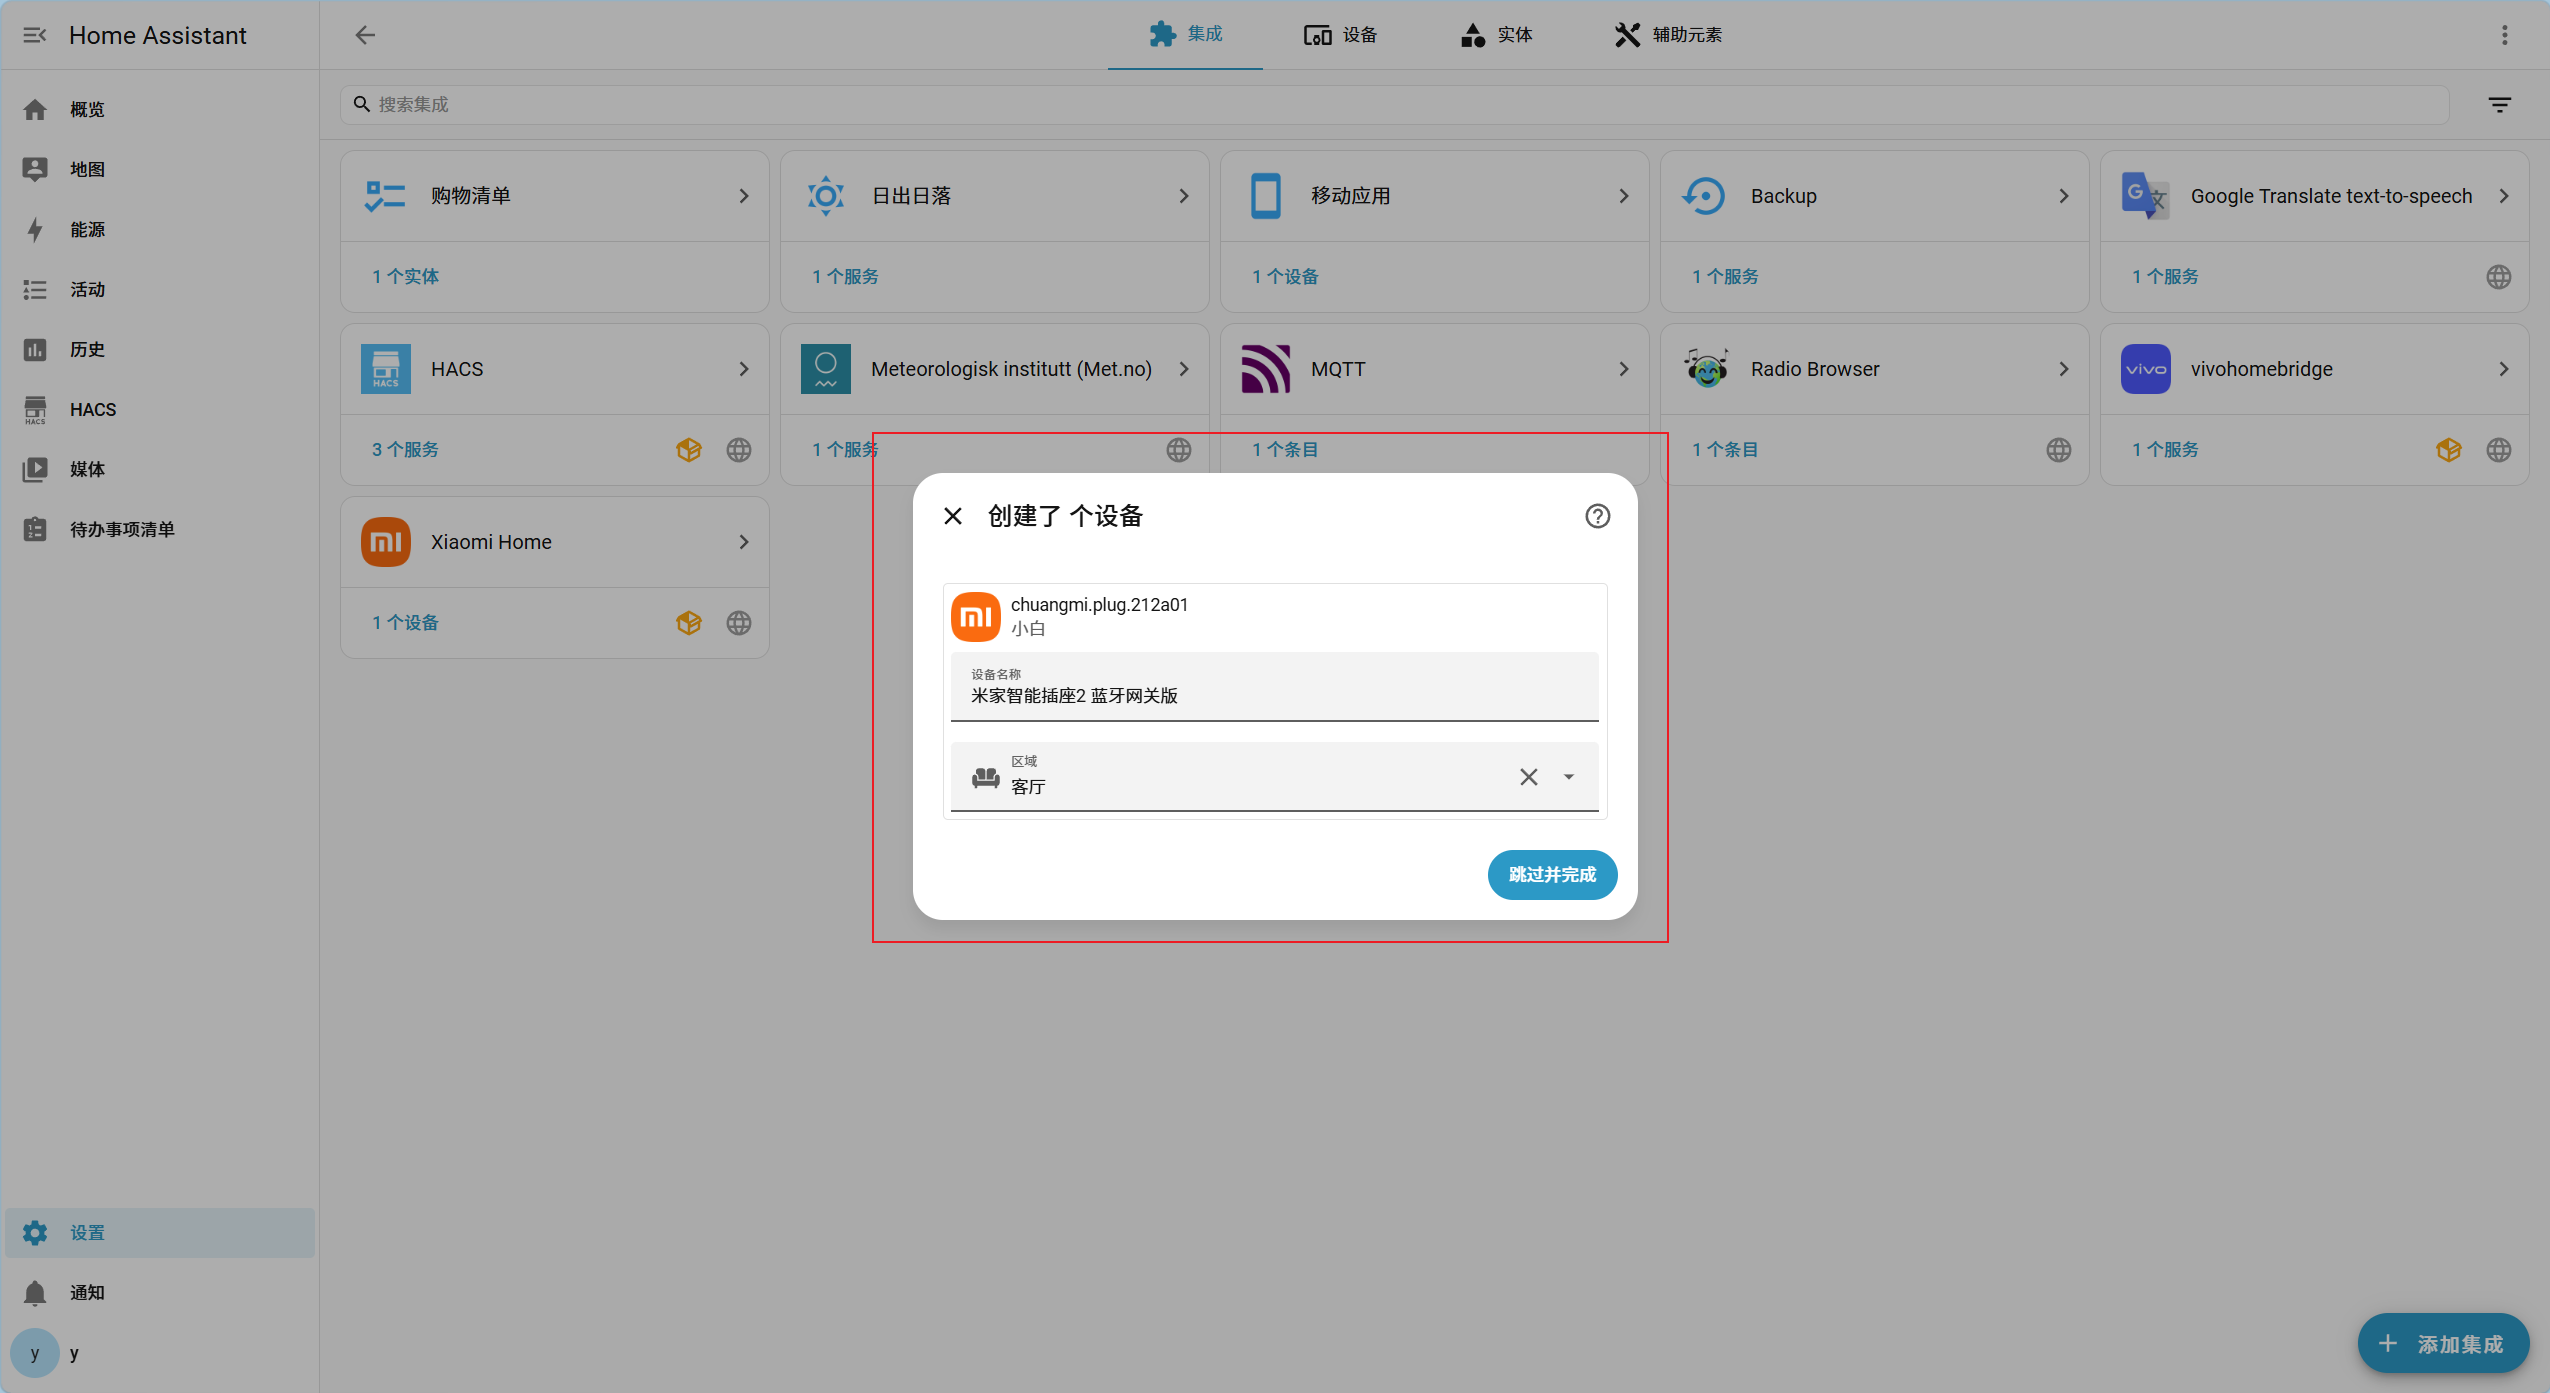Open the 媒体 sidebar section
The width and height of the screenshot is (2550, 1393).
(x=86, y=469)
